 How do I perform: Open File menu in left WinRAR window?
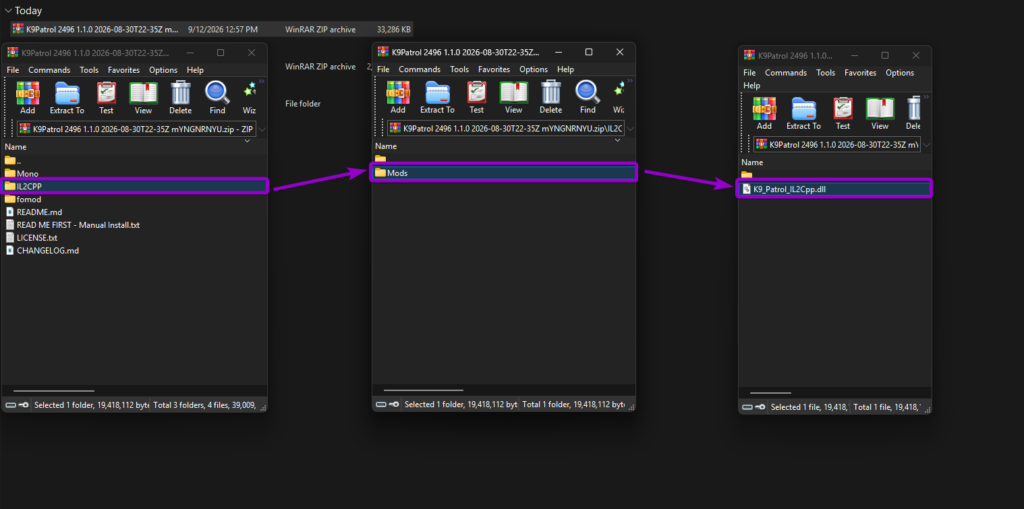(13, 70)
